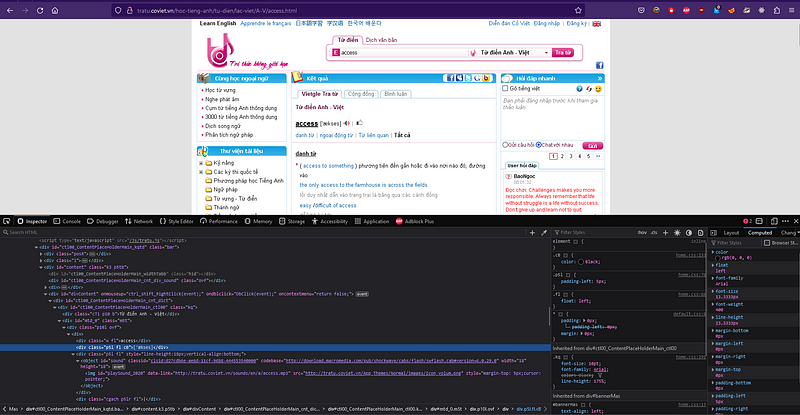The height and width of the screenshot is (415, 800).
Task: Click the Search HTML field
Action: point(263,232)
